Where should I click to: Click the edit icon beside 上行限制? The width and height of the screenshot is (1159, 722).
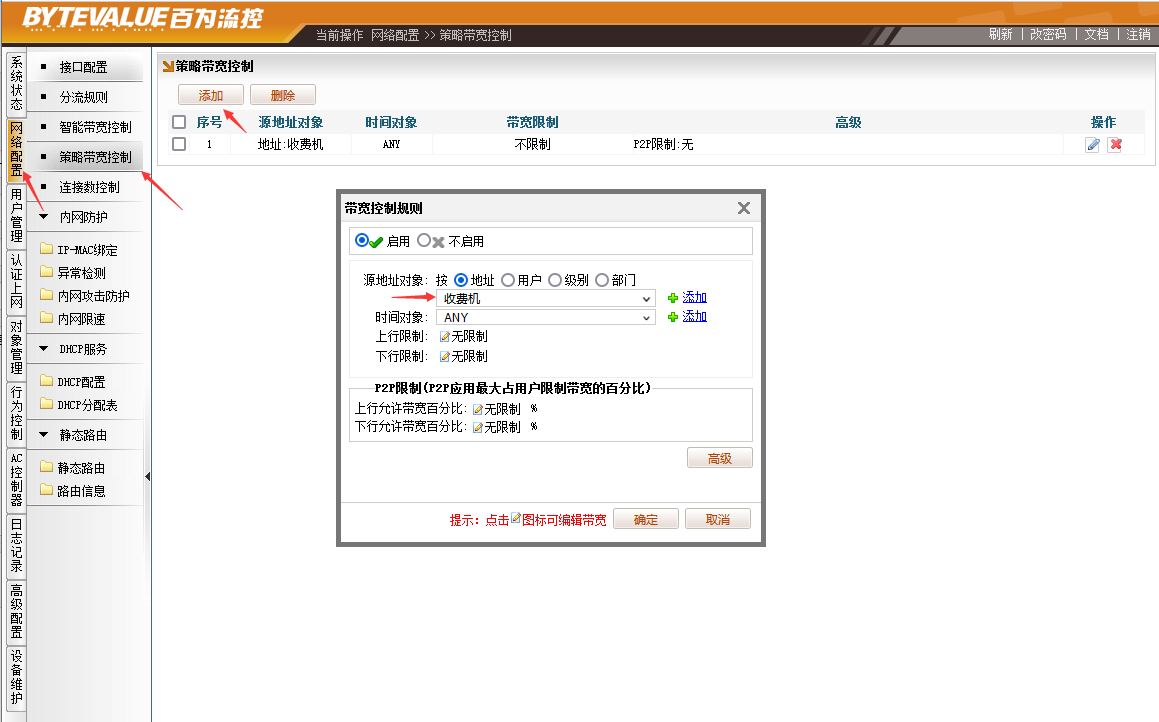click(x=444, y=337)
